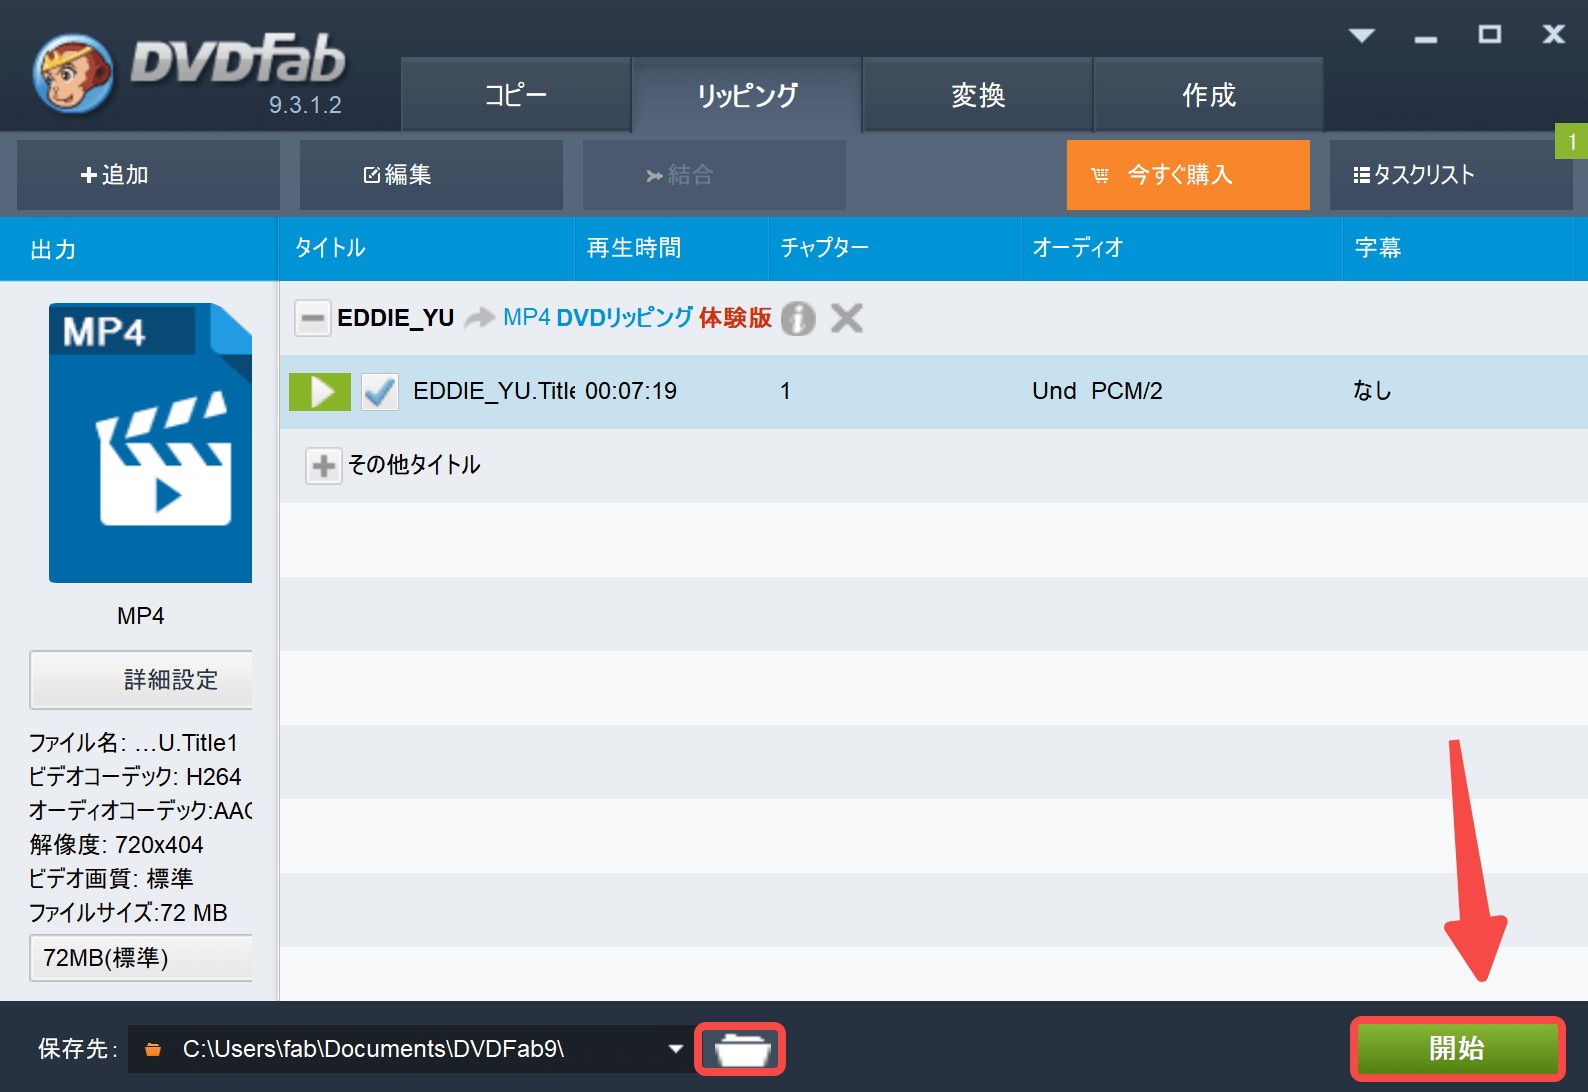
Task: Switch to 変換 tab
Action: pos(978,95)
